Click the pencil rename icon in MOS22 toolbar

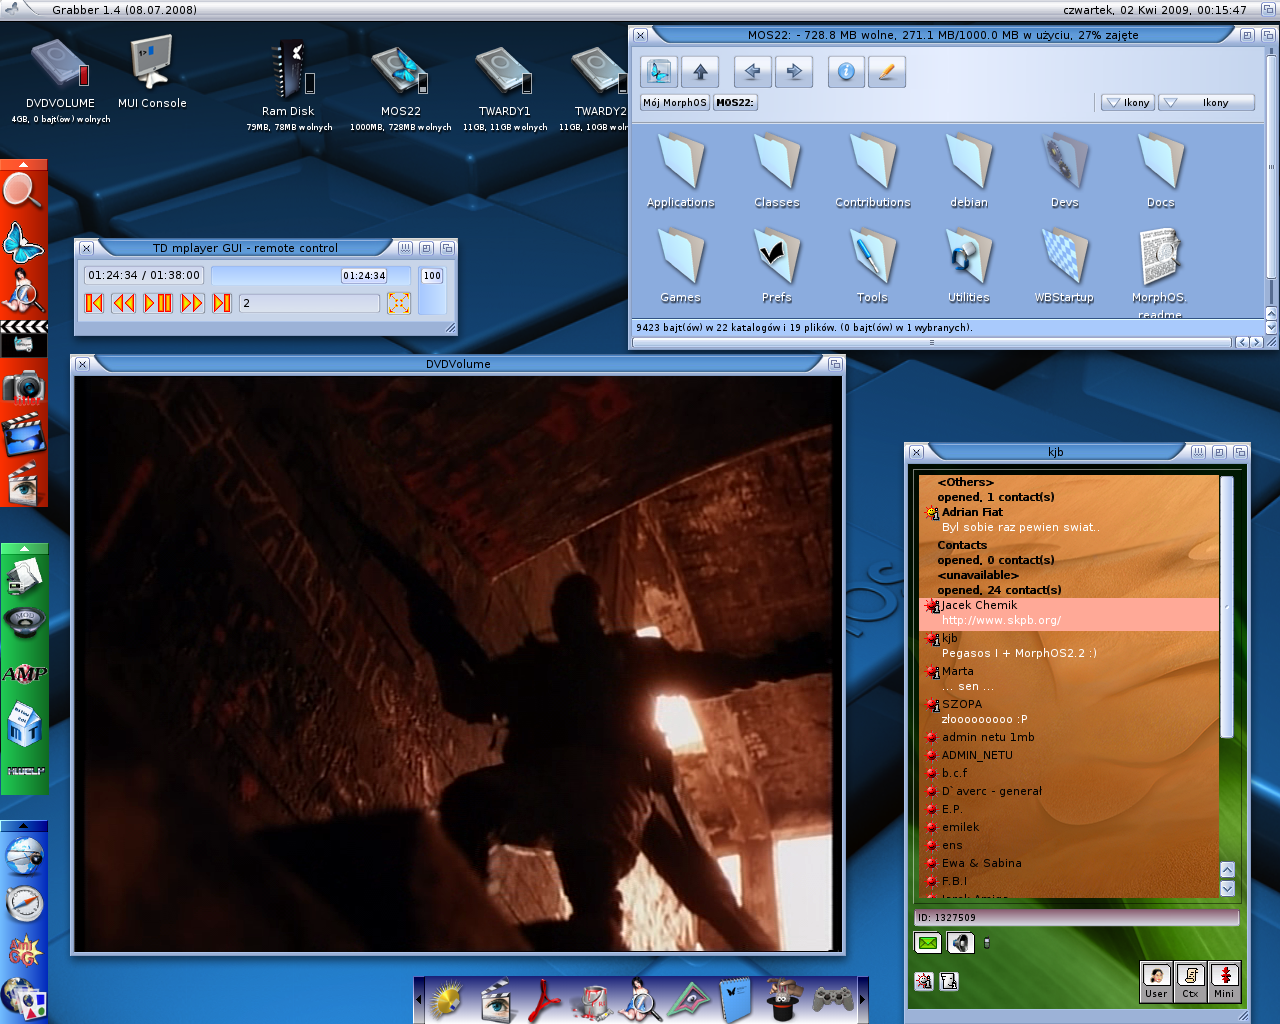pyautogui.click(x=887, y=72)
